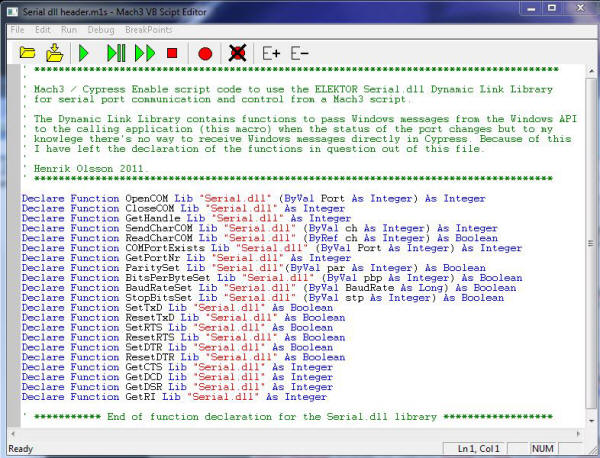Close the Mach3 VB Script Editor
The height and width of the screenshot is (458, 600).
(x=580, y=8)
